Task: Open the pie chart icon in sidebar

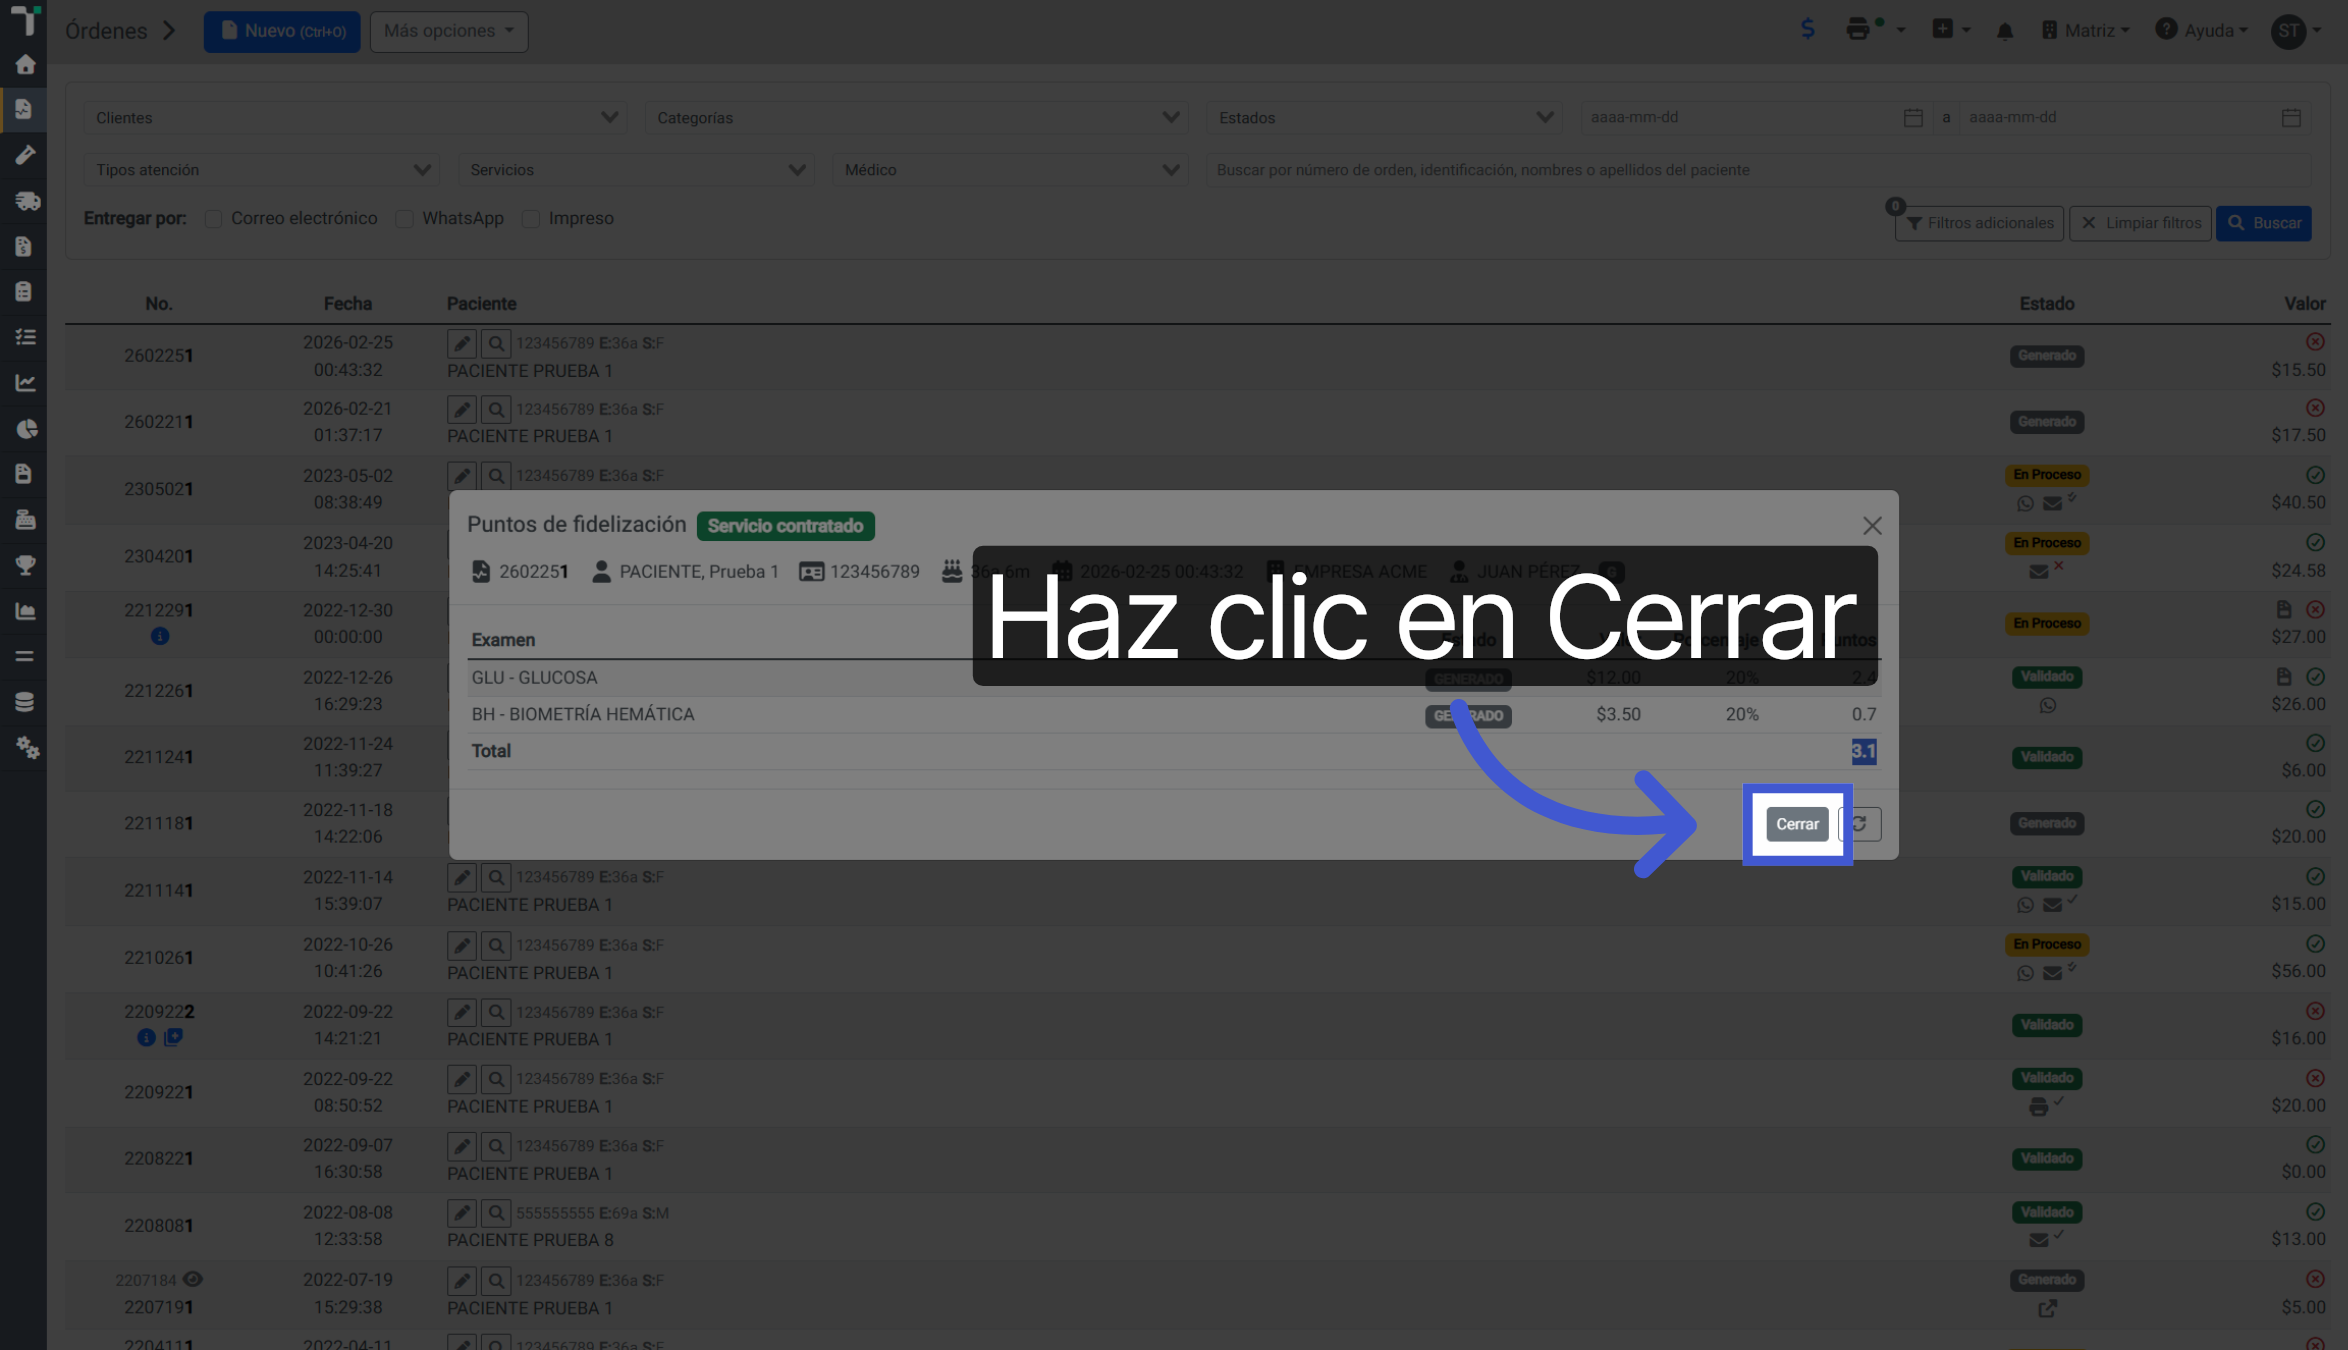Action: [x=25, y=429]
